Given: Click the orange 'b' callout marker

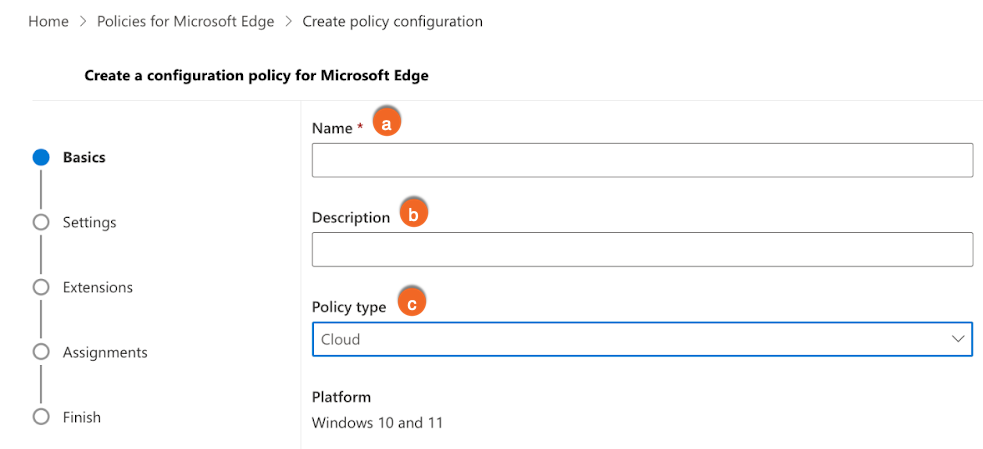Looking at the screenshot, I should [413, 213].
